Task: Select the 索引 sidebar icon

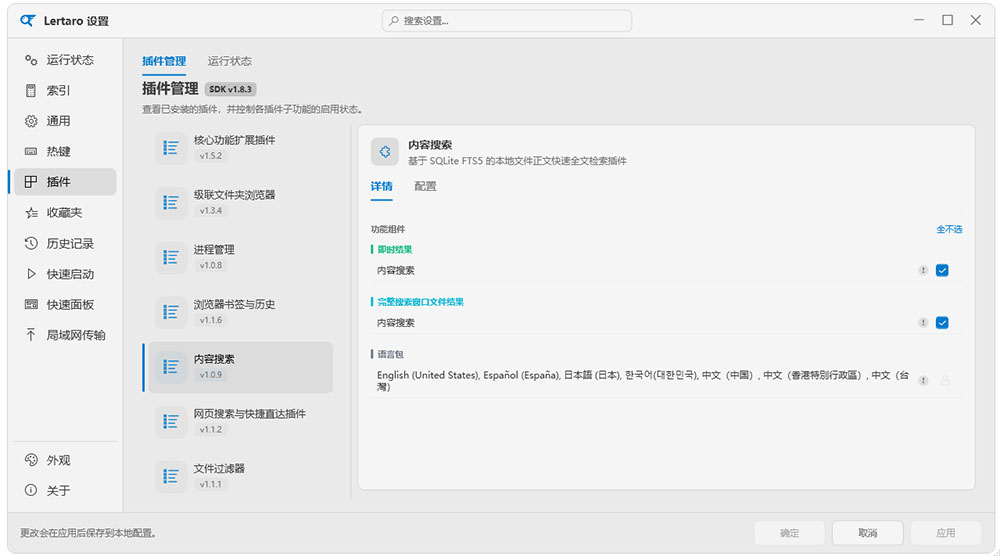Action: coord(31,91)
